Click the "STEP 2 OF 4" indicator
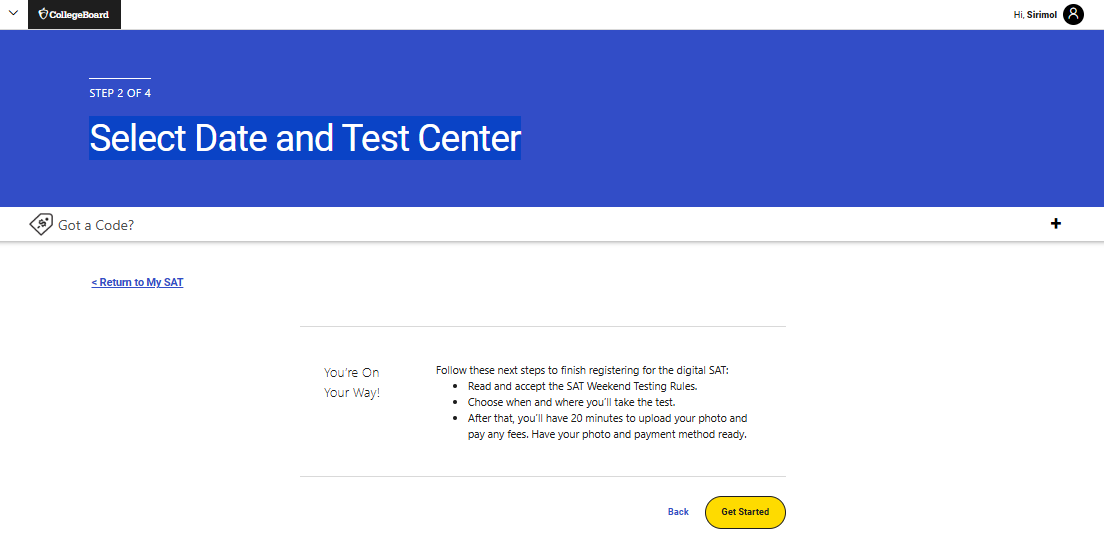Image resolution: width=1104 pixels, height=544 pixels. click(120, 94)
